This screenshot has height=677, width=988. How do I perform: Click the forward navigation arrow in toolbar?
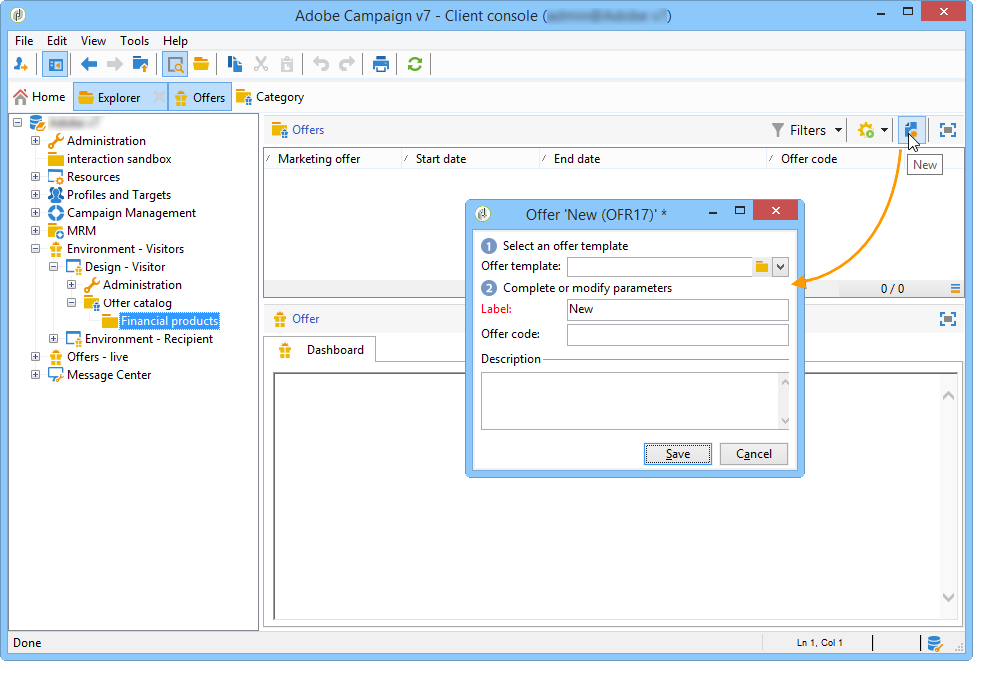point(115,64)
